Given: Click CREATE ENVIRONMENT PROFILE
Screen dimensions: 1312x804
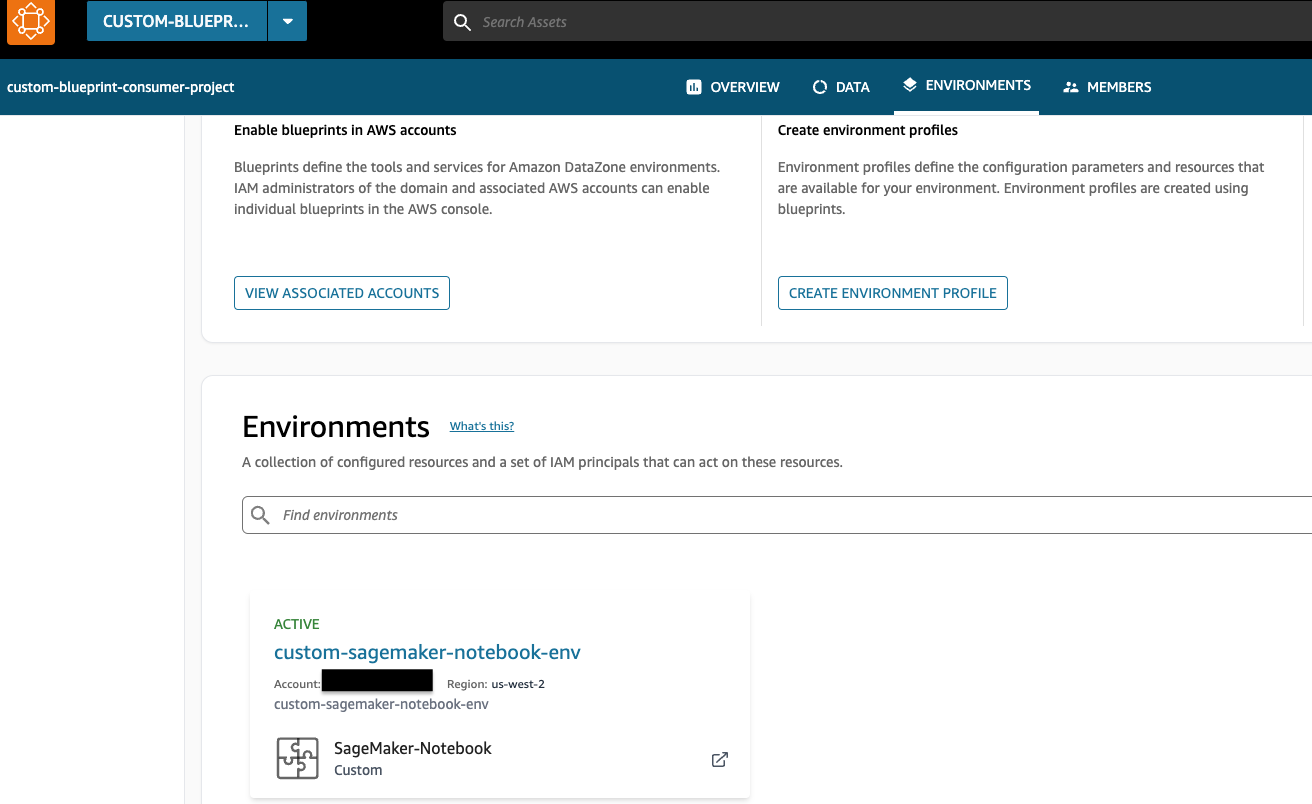Looking at the screenshot, I should click(x=892, y=292).
